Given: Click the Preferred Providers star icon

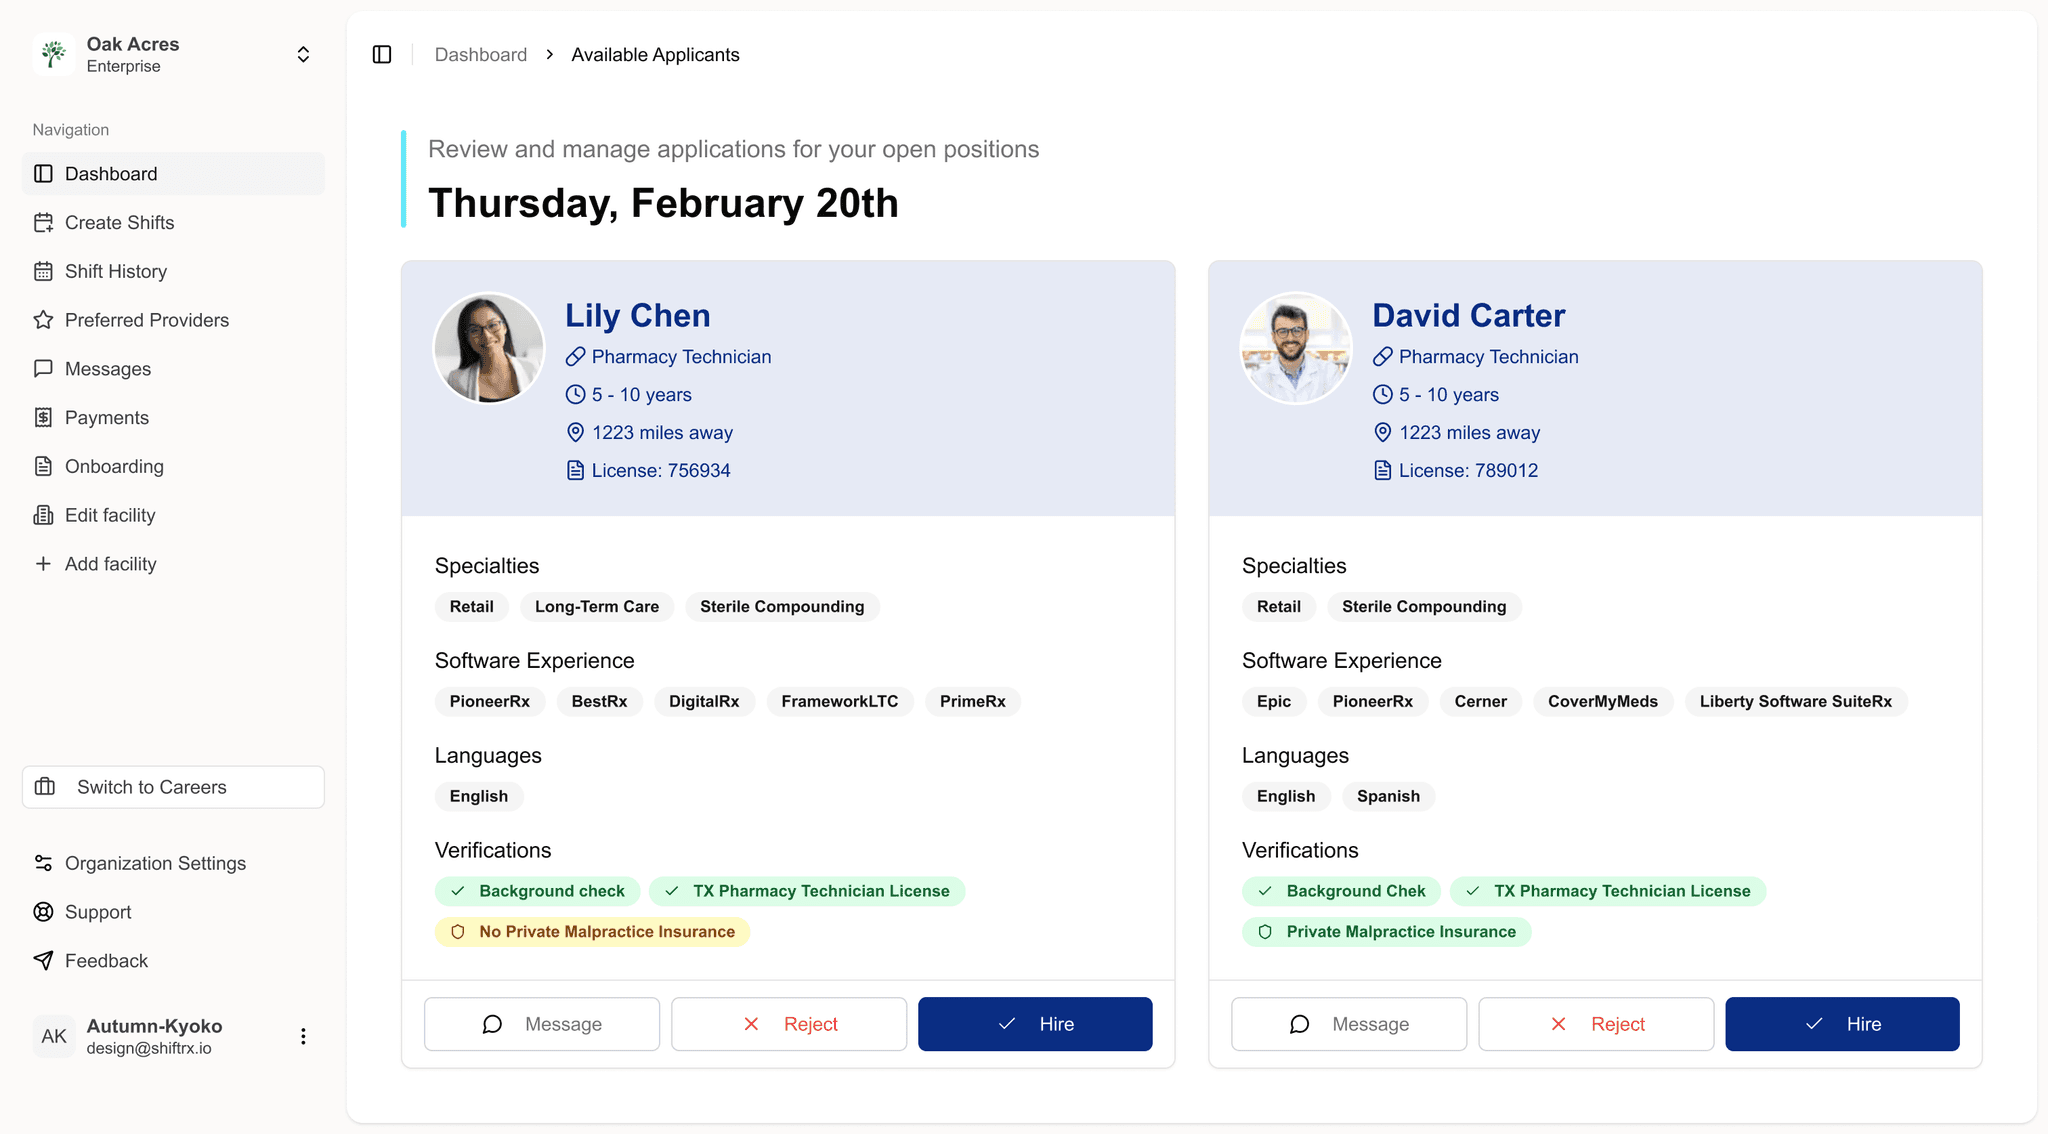Looking at the screenshot, I should click(x=43, y=320).
